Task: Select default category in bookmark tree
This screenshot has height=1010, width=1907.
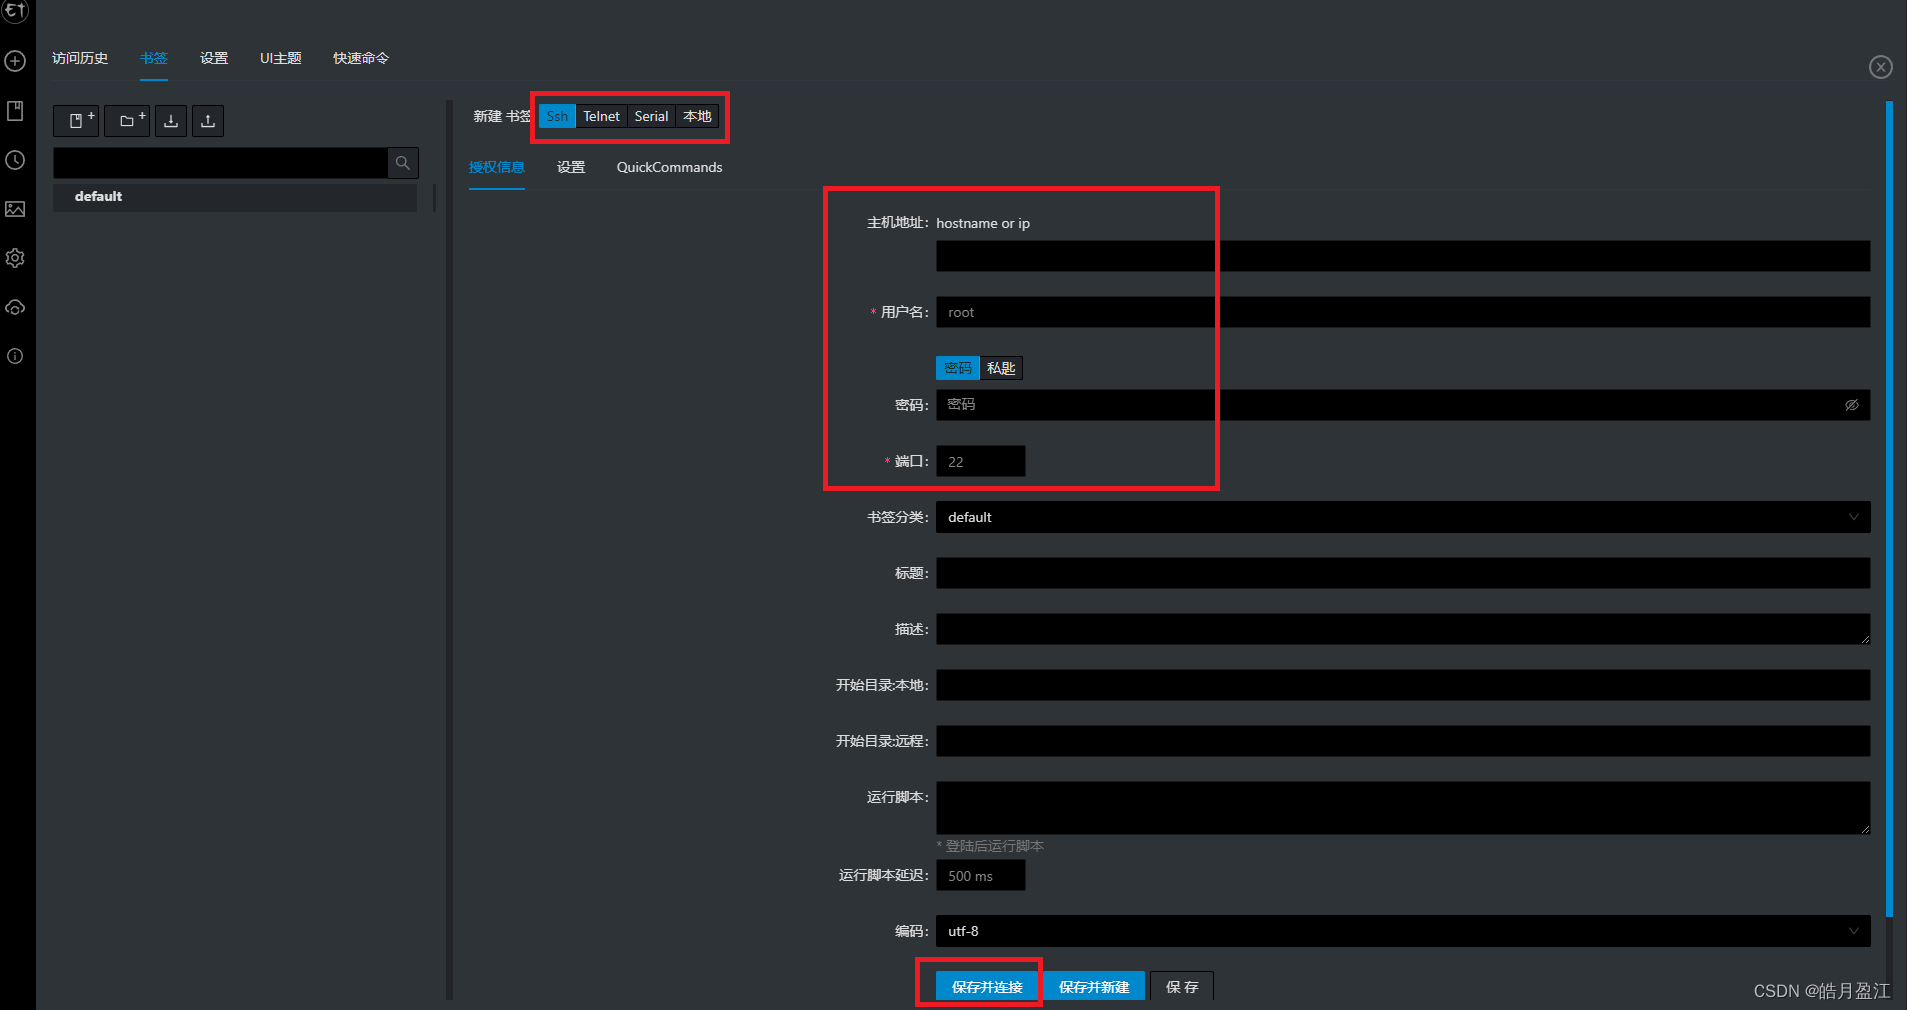Action: click(235, 197)
